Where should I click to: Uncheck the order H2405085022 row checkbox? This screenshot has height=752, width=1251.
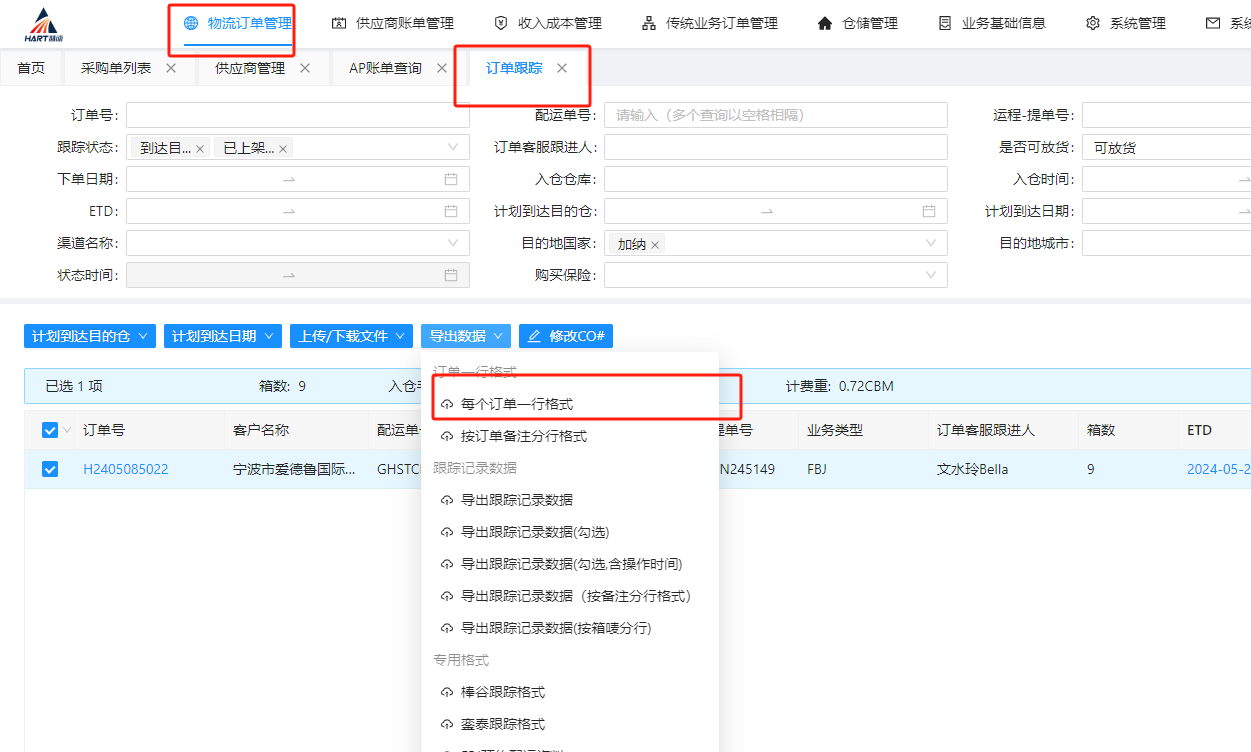pyautogui.click(x=50, y=469)
